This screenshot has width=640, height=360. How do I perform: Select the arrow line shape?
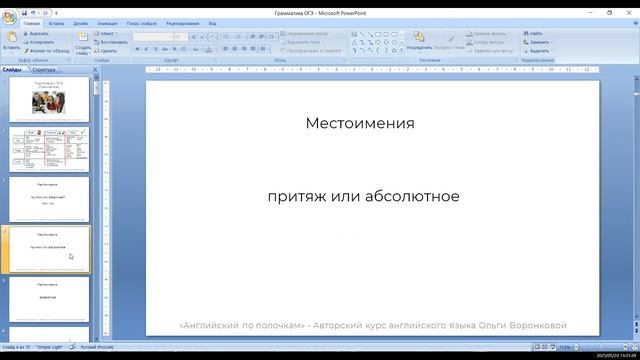click(x=370, y=34)
